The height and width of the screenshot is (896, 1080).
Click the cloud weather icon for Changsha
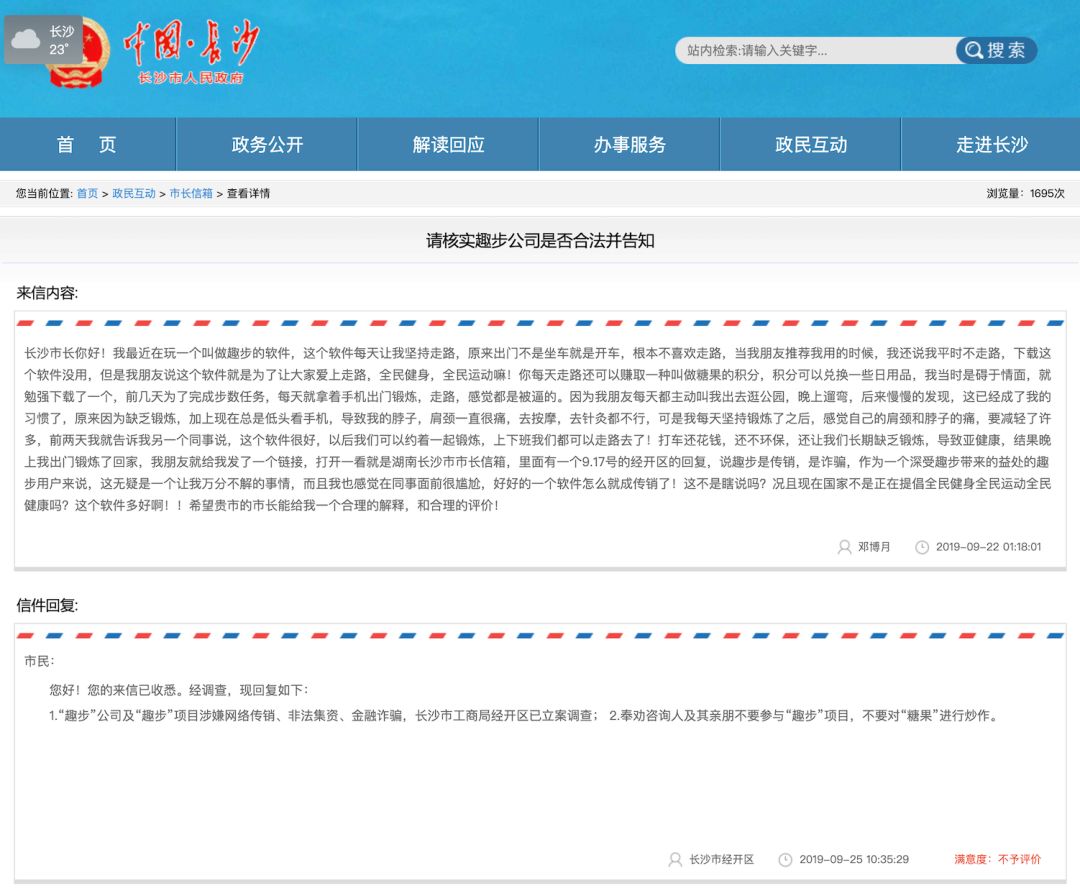tap(26, 39)
